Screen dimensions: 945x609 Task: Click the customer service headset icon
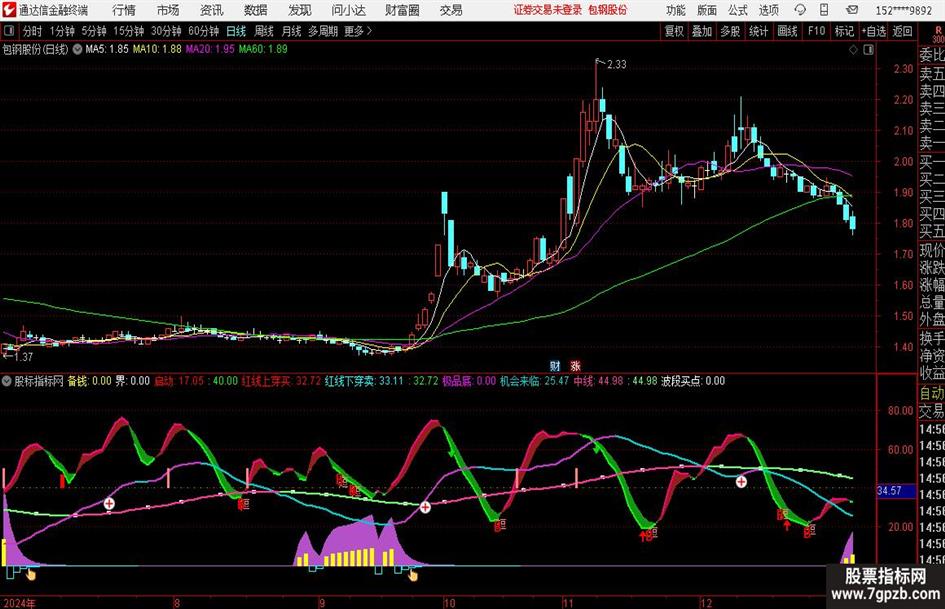[x=800, y=10]
